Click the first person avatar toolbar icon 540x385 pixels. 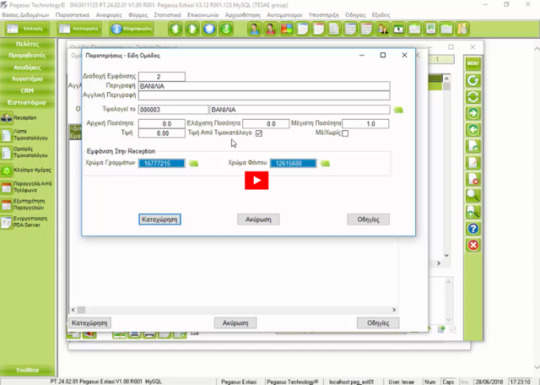(x=254, y=29)
